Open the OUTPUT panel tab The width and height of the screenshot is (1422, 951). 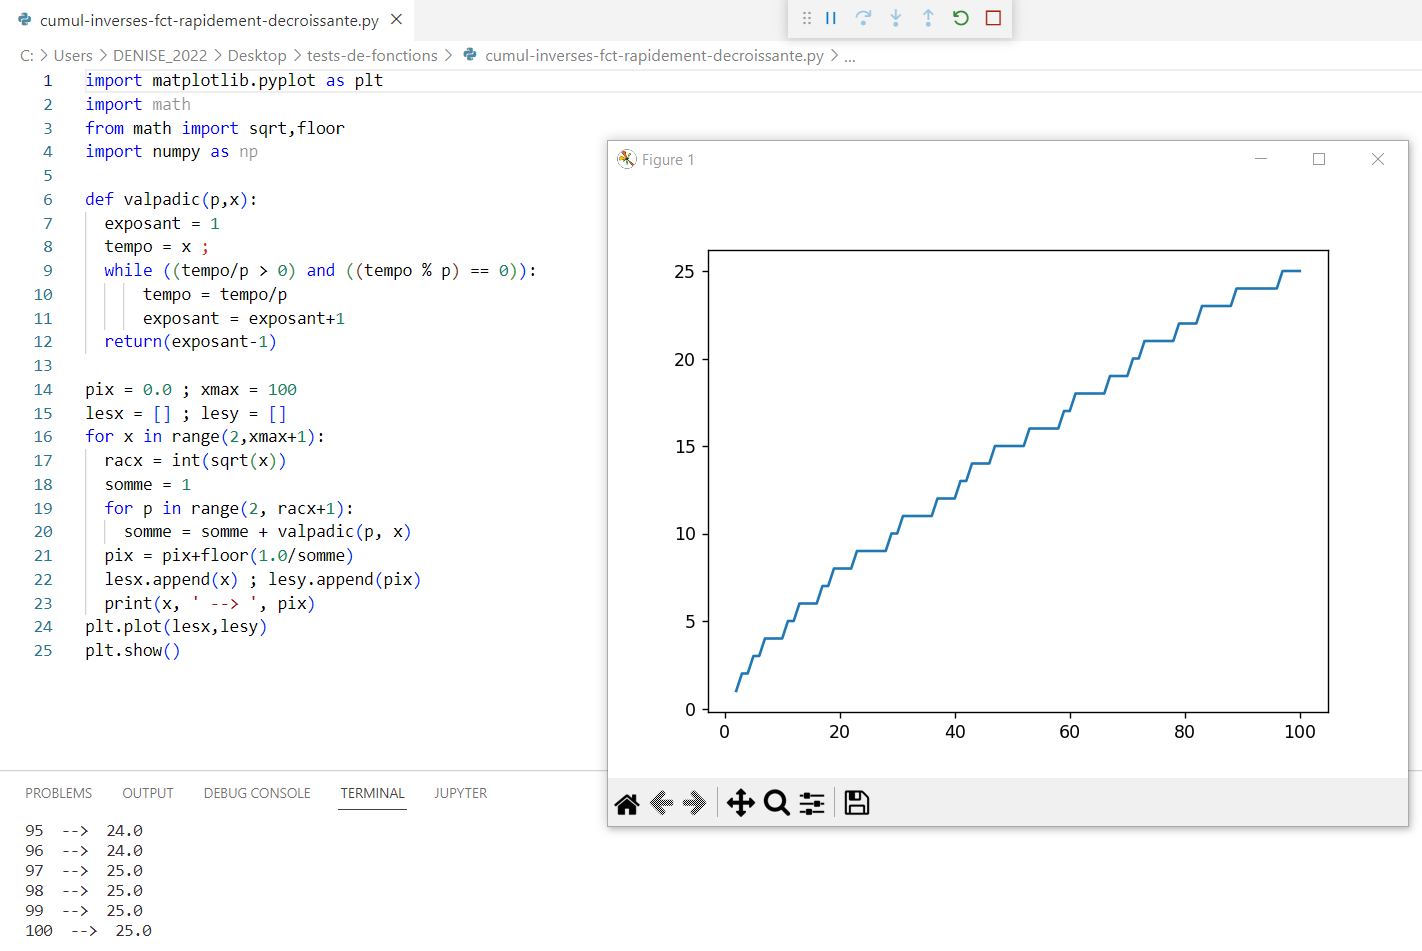pyautogui.click(x=148, y=793)
